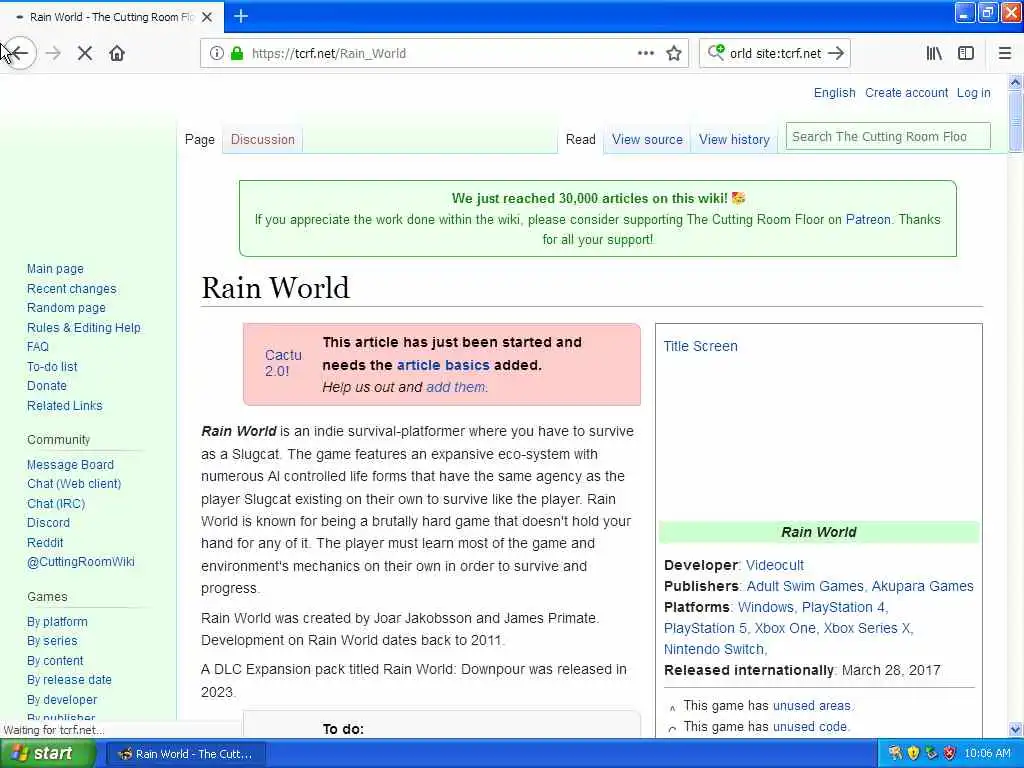Click the taskbar clock 10:06 AM

click(987, 753)
